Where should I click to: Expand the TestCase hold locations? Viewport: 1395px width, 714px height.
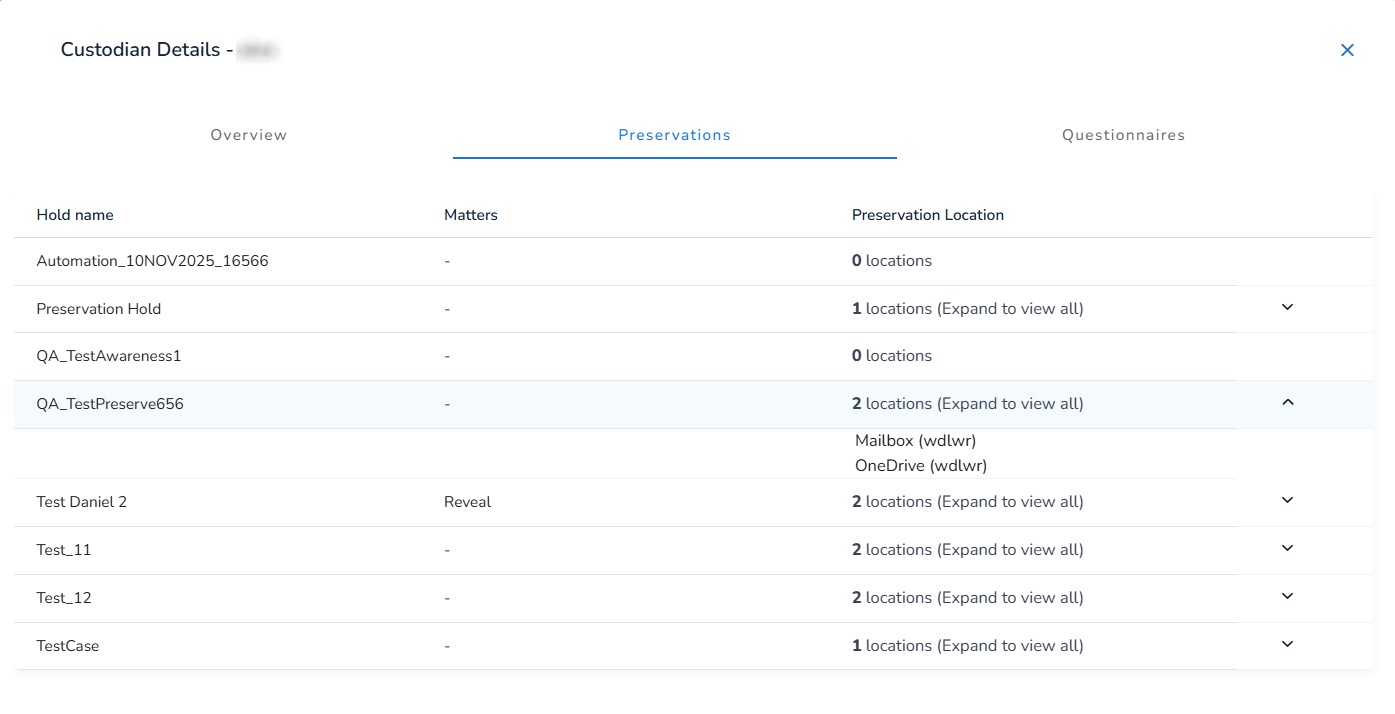pyautogui.click(x=1287, y=645)
